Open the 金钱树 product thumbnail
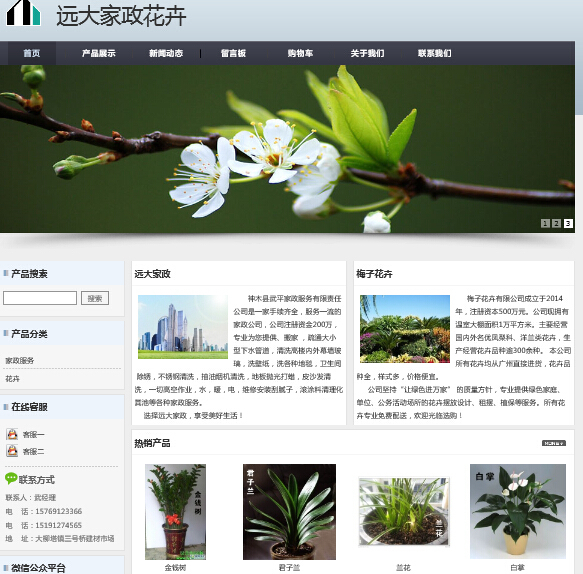This screenshot has height=574, width=583. (175, 512)
